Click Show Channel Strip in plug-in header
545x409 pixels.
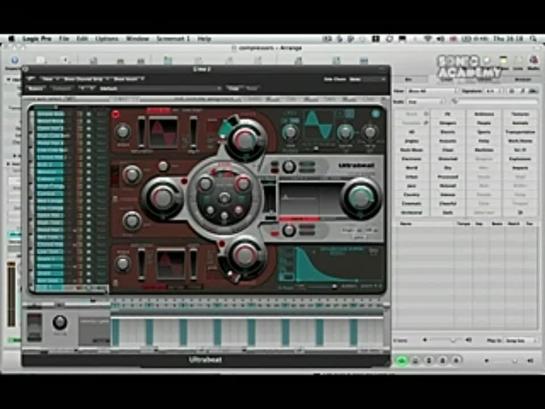pyautogui.click(x=83, y=79)
